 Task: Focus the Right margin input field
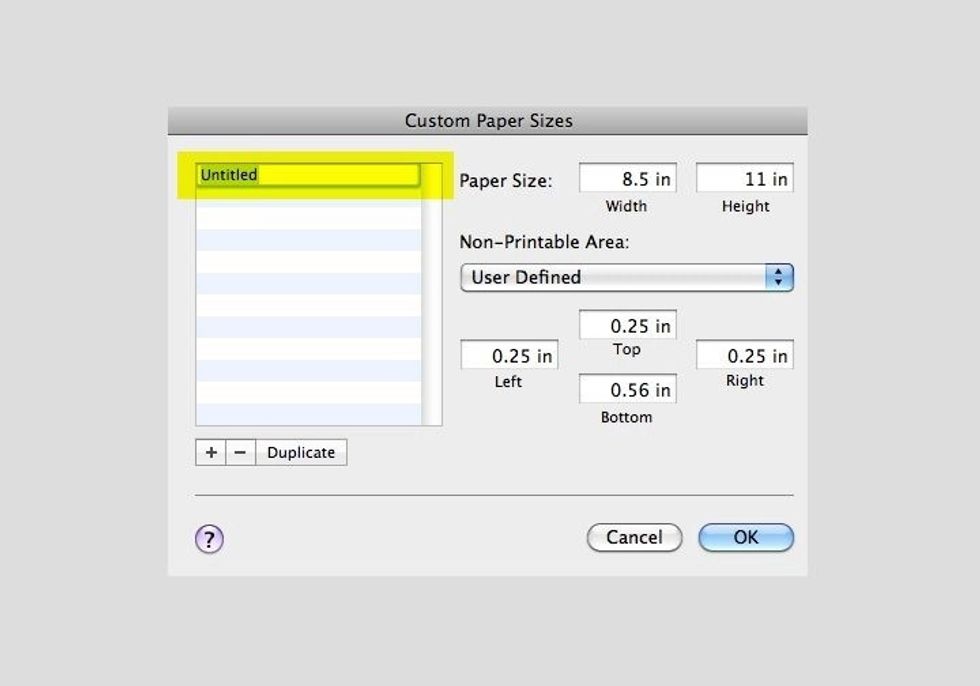coord(745,355)
